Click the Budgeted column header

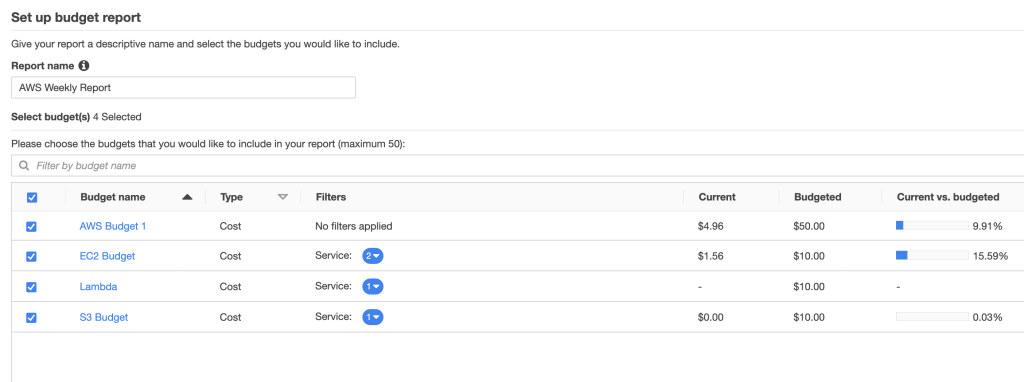click(x=818, y=197)
